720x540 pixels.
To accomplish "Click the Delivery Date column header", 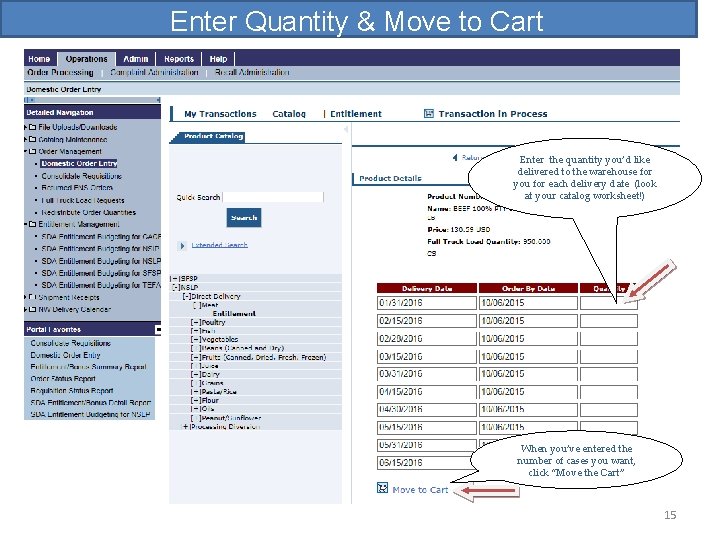I will (427, 288).
